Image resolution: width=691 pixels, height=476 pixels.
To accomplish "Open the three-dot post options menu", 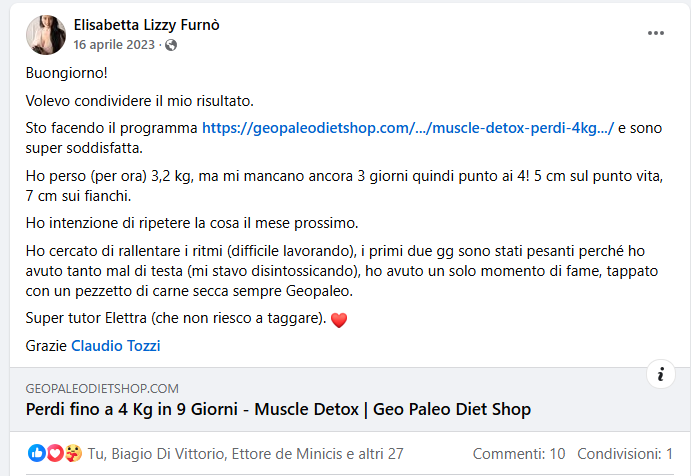I will pos(655,33).
